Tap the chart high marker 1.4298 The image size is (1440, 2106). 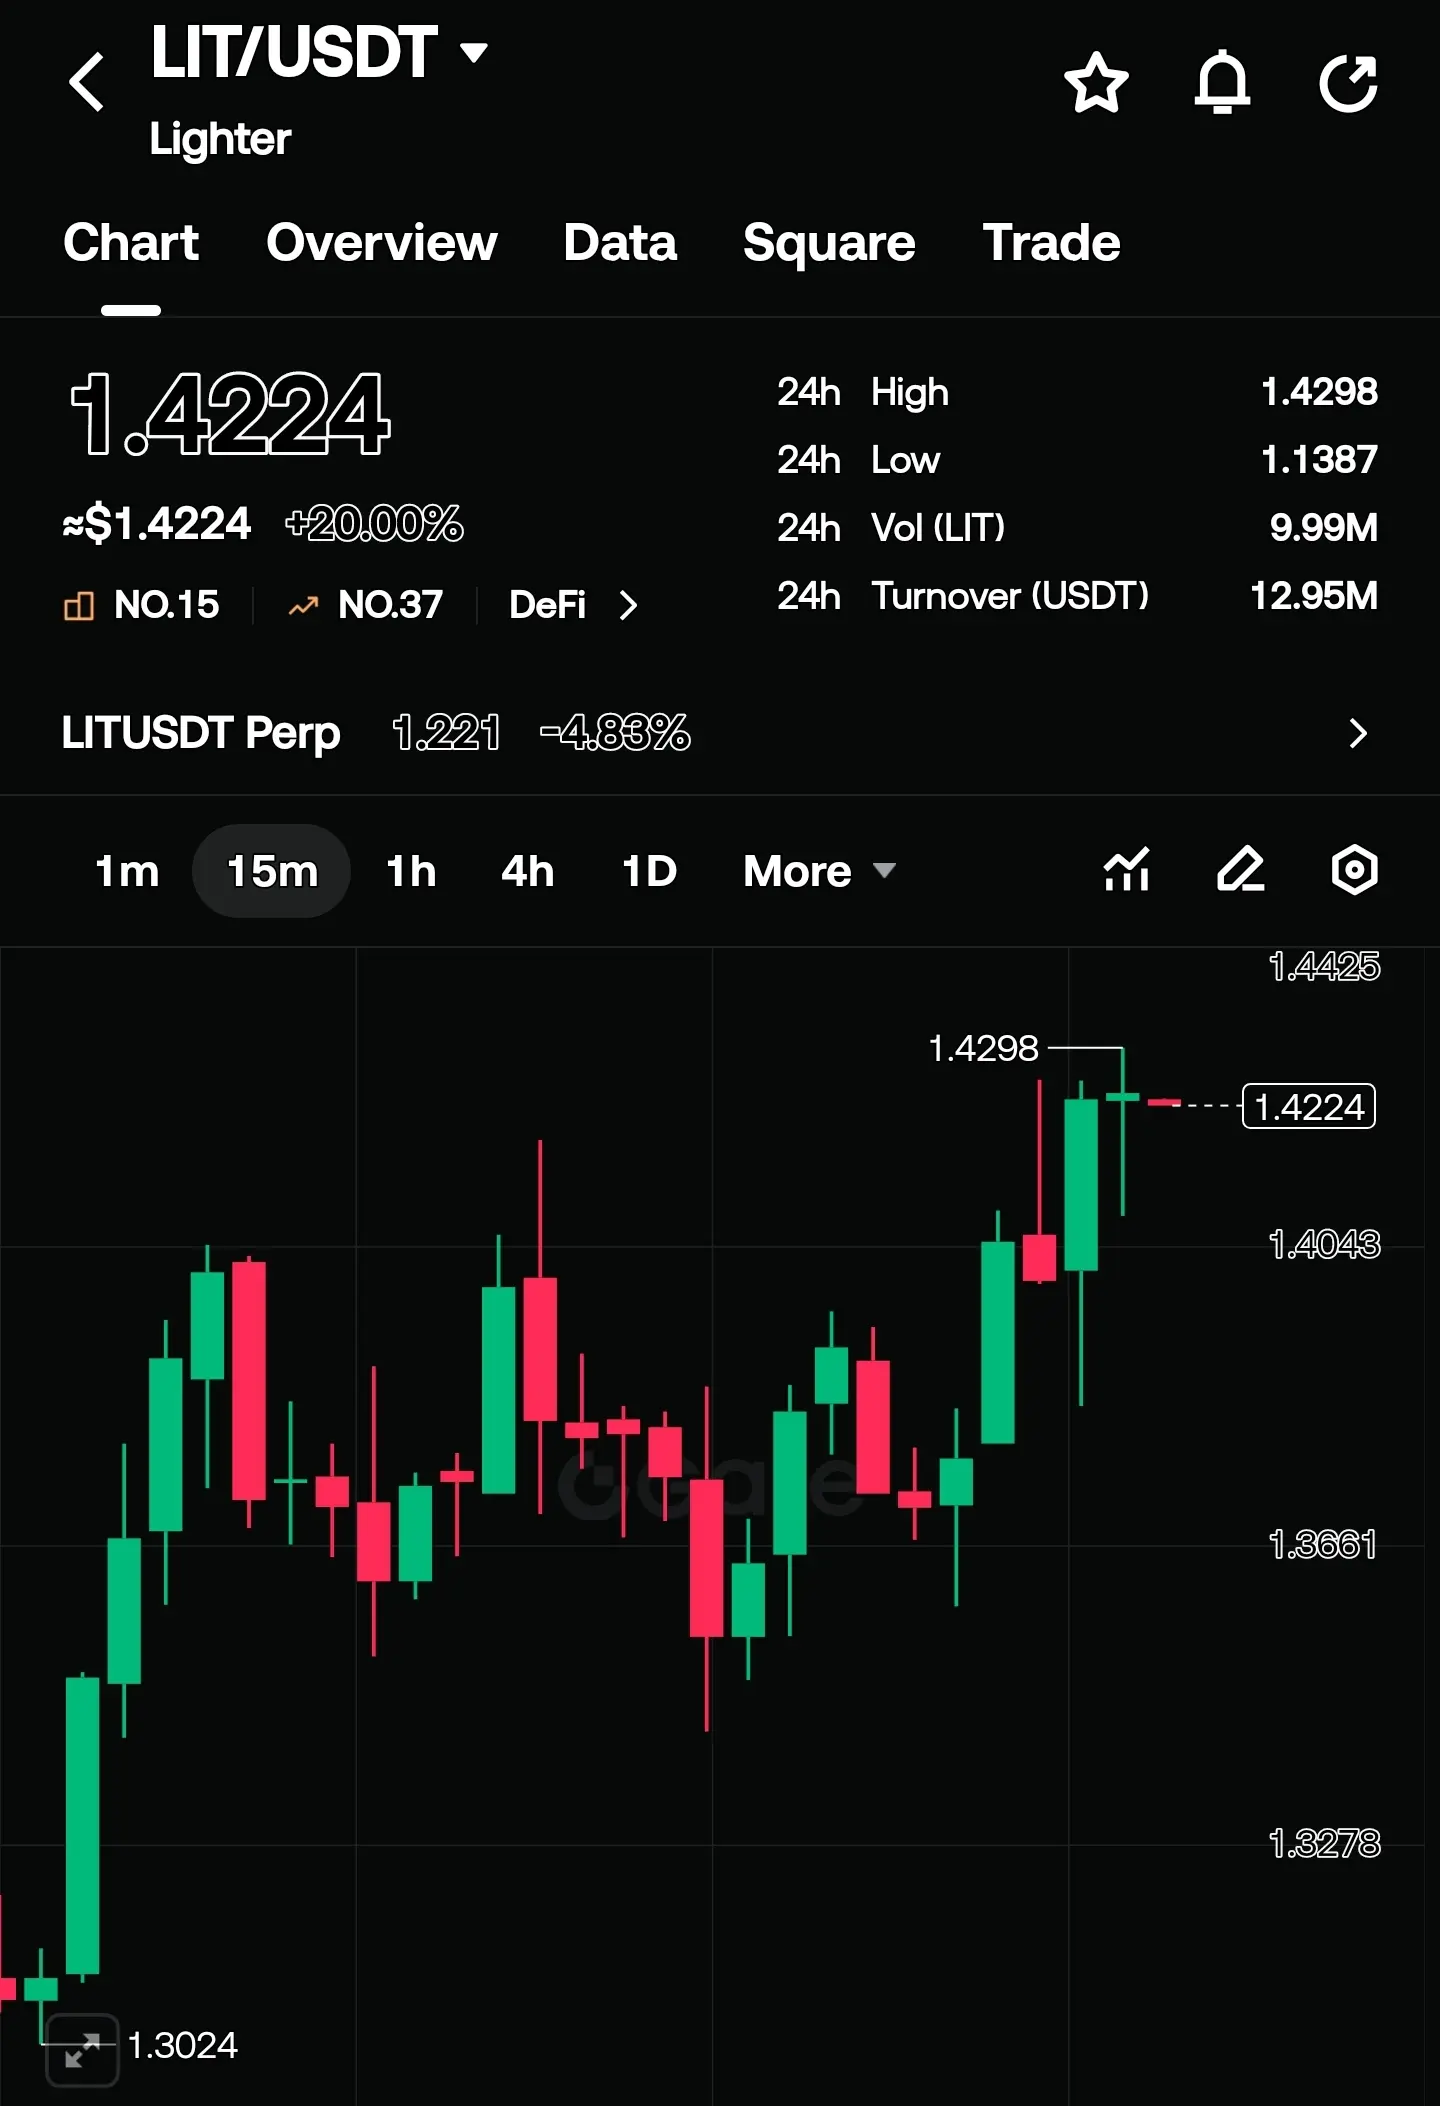(983, 1048)
